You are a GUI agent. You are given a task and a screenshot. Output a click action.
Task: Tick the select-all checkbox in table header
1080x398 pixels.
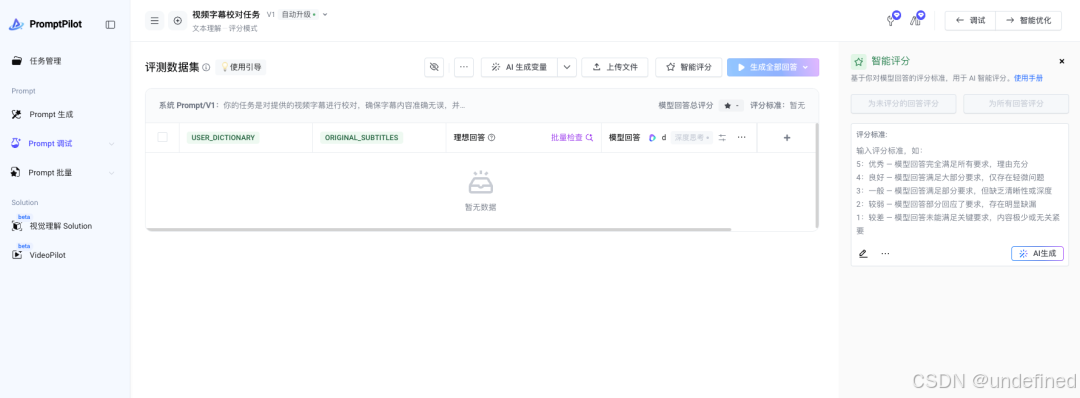[x=163, y=137]
